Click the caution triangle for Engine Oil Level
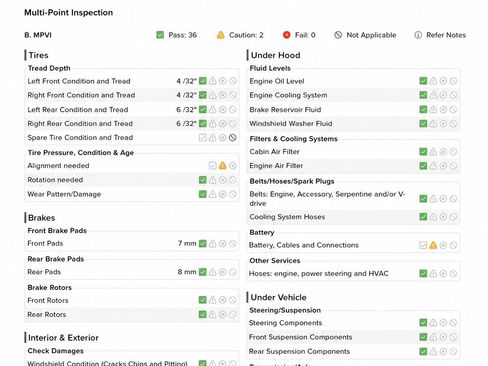Image resolution: width=488 pixels, height=366 pixels. [x=433, y=81]
